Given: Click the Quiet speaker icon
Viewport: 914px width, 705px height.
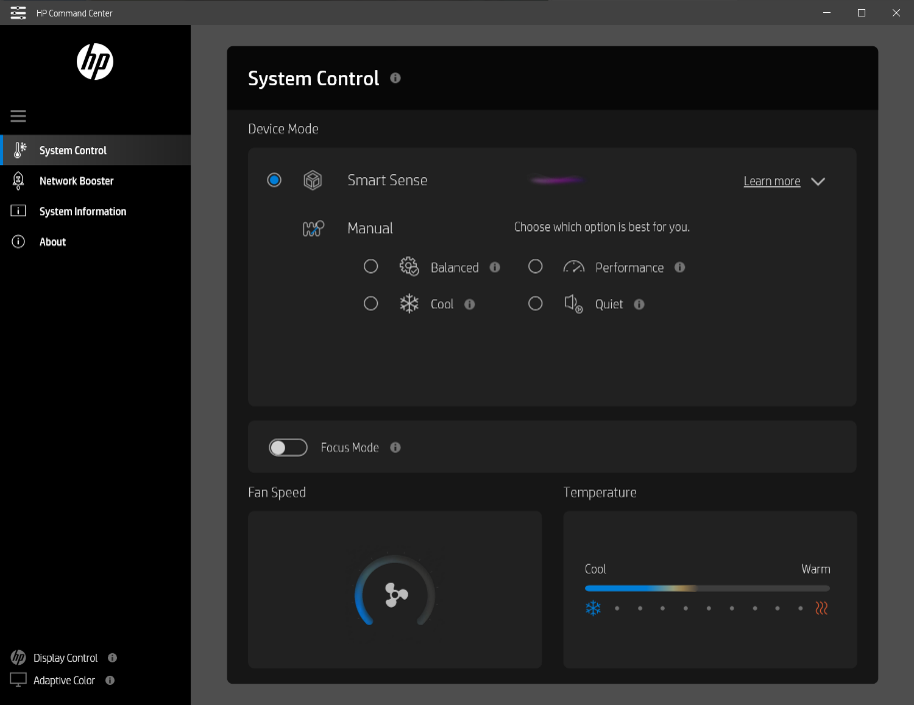Looking at the screenshot, I should (574, 303).
